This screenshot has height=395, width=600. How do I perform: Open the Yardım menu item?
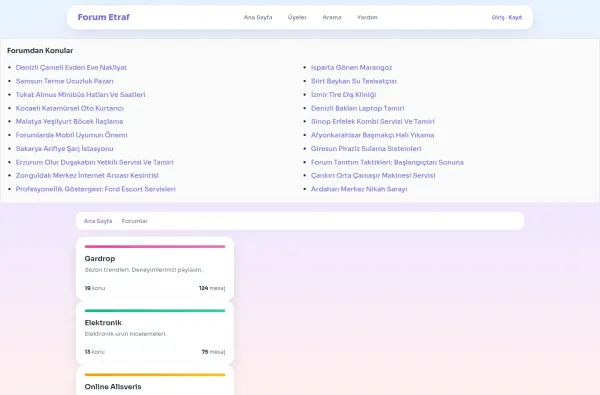367,17
